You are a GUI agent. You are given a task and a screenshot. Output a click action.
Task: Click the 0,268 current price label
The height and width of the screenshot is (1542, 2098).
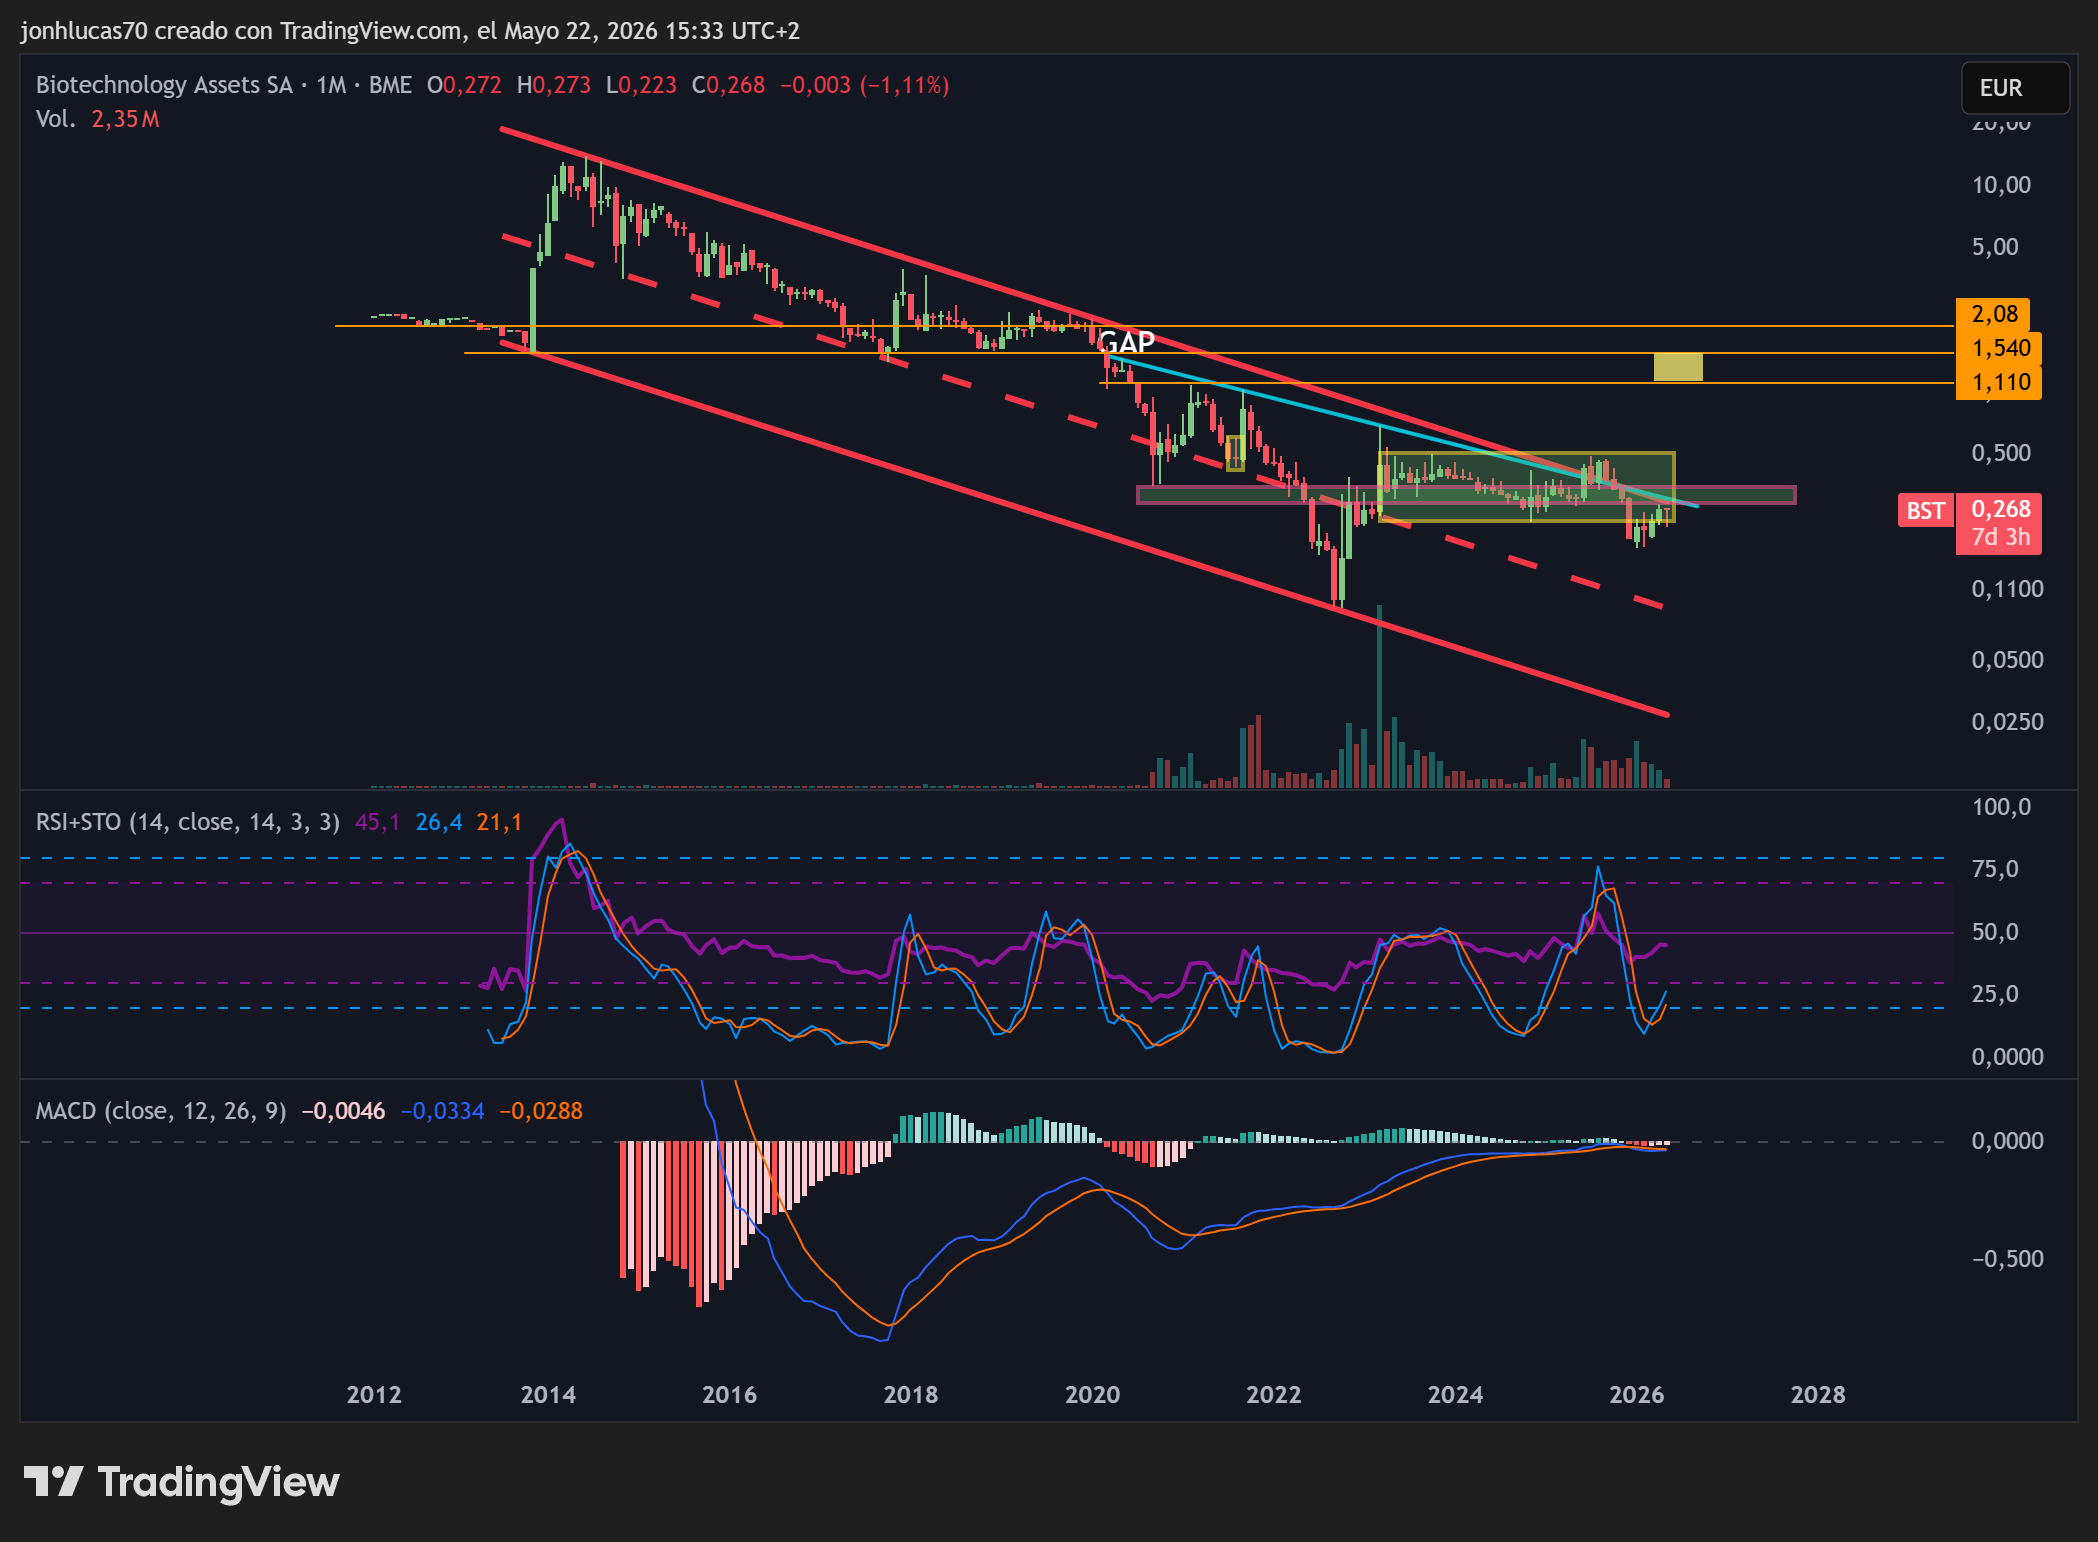coord(1999,509)
